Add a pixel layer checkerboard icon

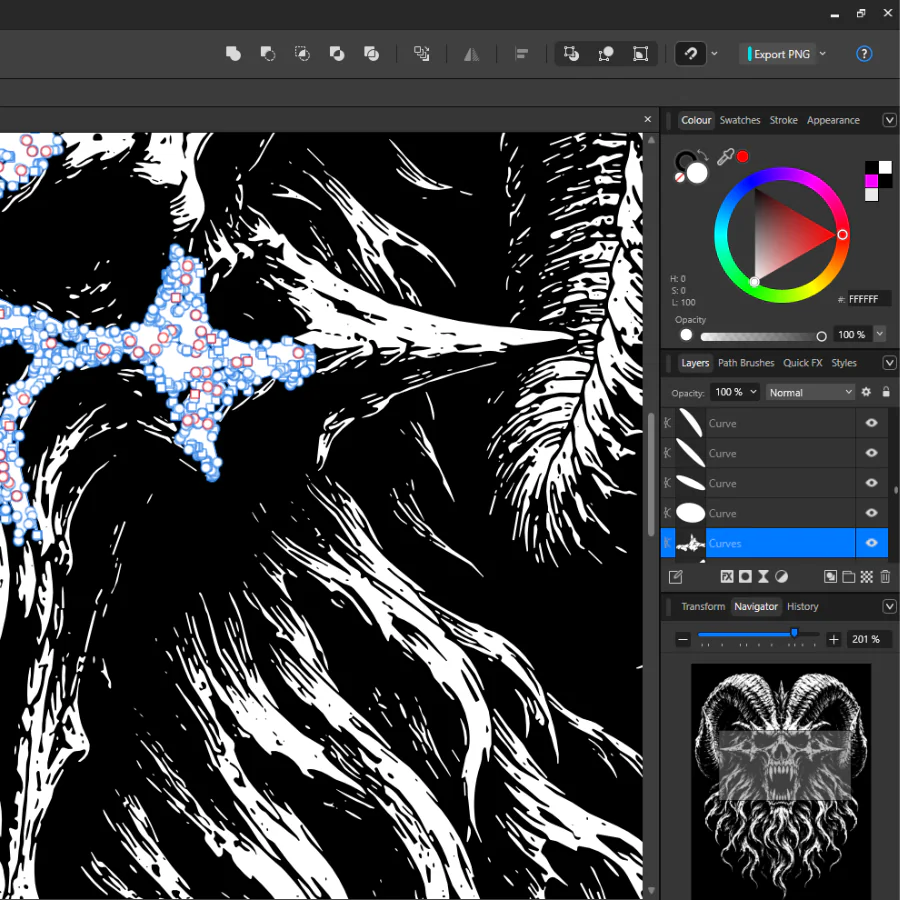point(867,577)
